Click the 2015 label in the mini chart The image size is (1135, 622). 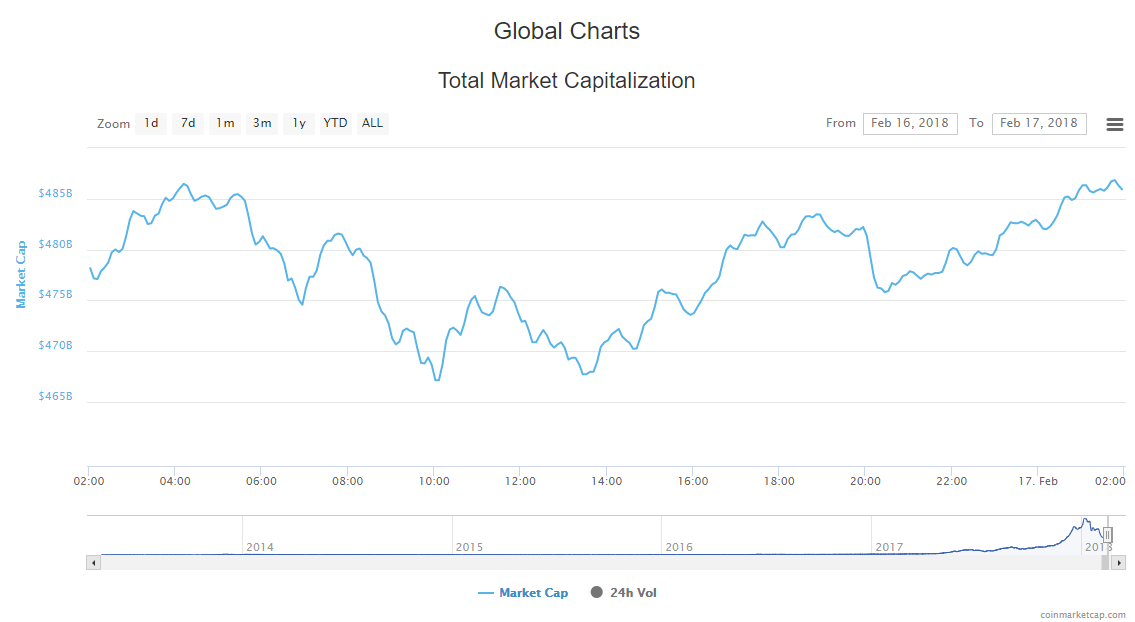click(470, 547)
